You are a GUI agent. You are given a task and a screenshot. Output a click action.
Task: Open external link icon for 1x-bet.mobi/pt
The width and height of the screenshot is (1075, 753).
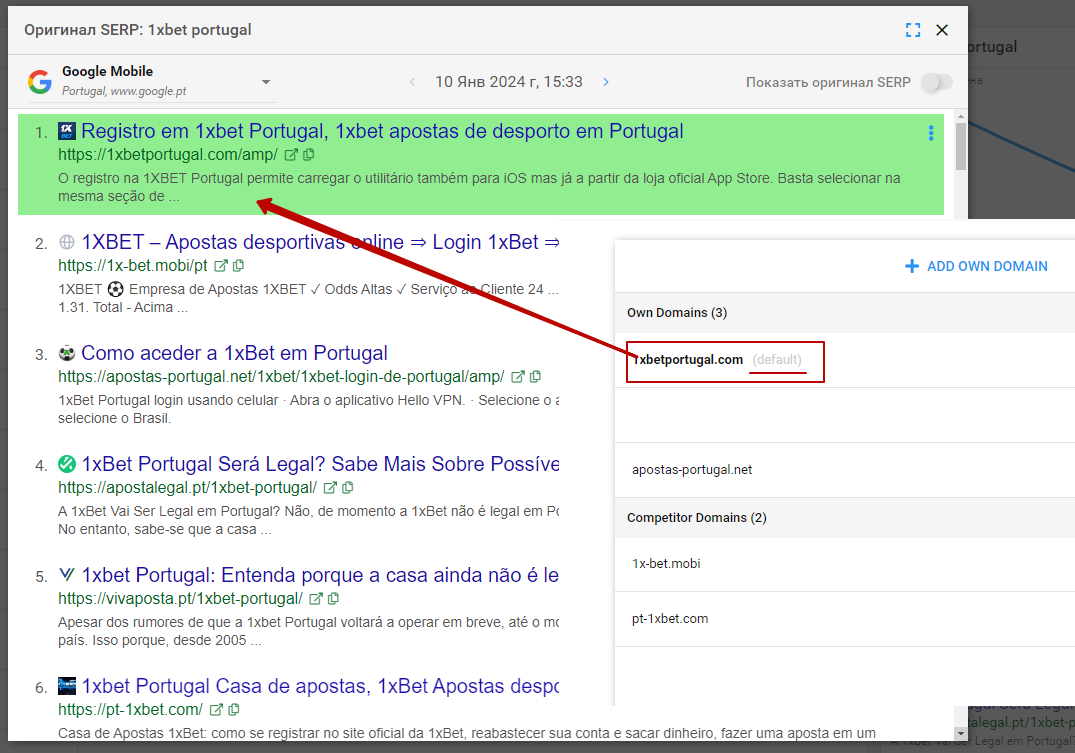click(x=221, y=266)
